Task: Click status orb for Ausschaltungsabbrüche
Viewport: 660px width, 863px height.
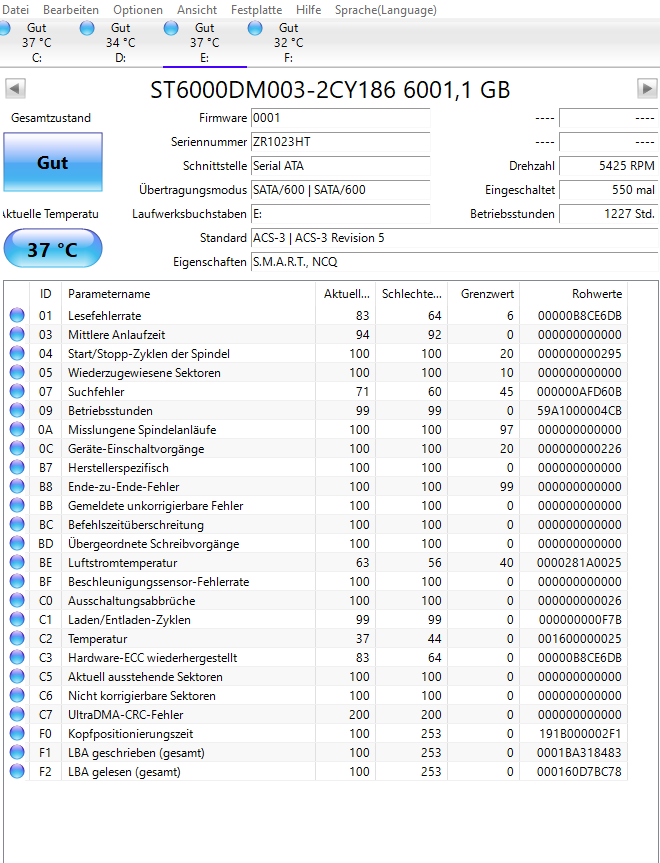Action: [x=17, y=600]
